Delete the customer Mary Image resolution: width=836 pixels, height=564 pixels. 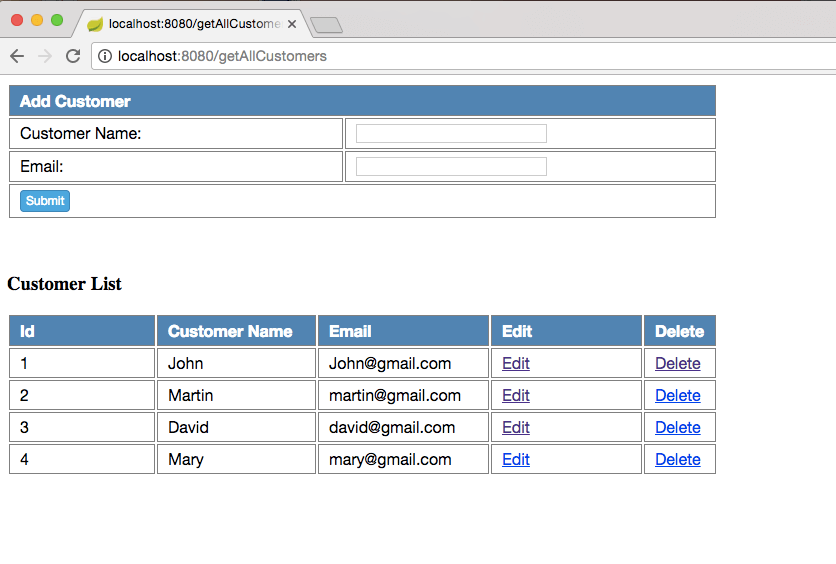(677, 460)
